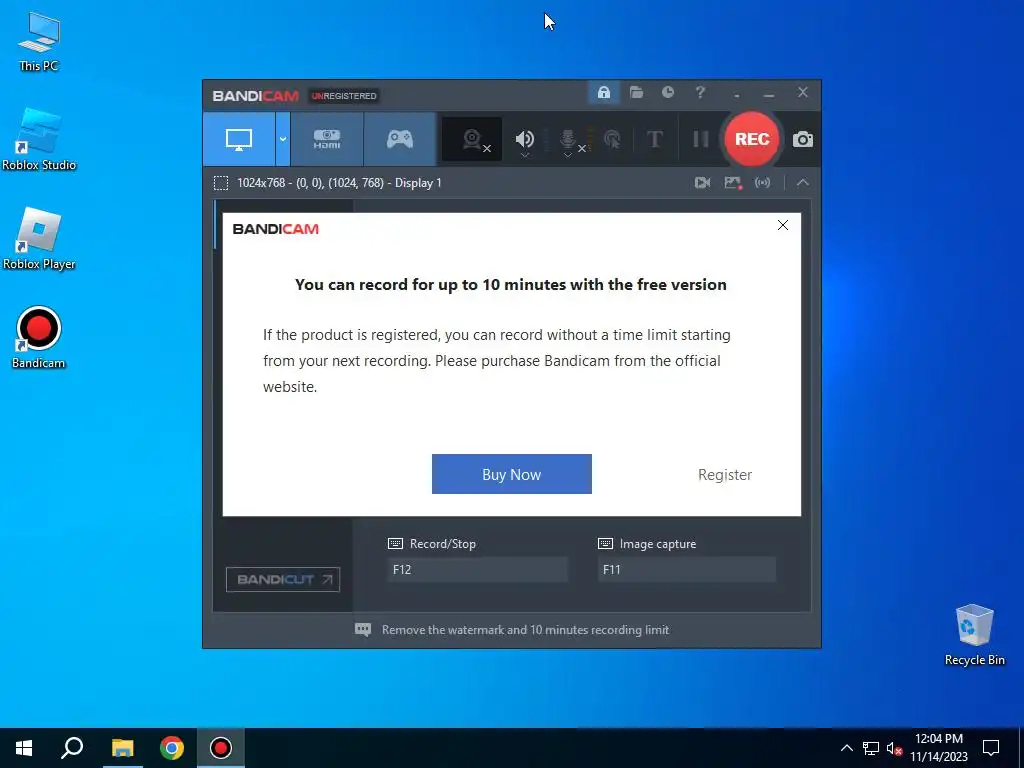The image size is (1024, 768).
Task: Open video settings camcorder icon
Action: (x=703, y=183)
